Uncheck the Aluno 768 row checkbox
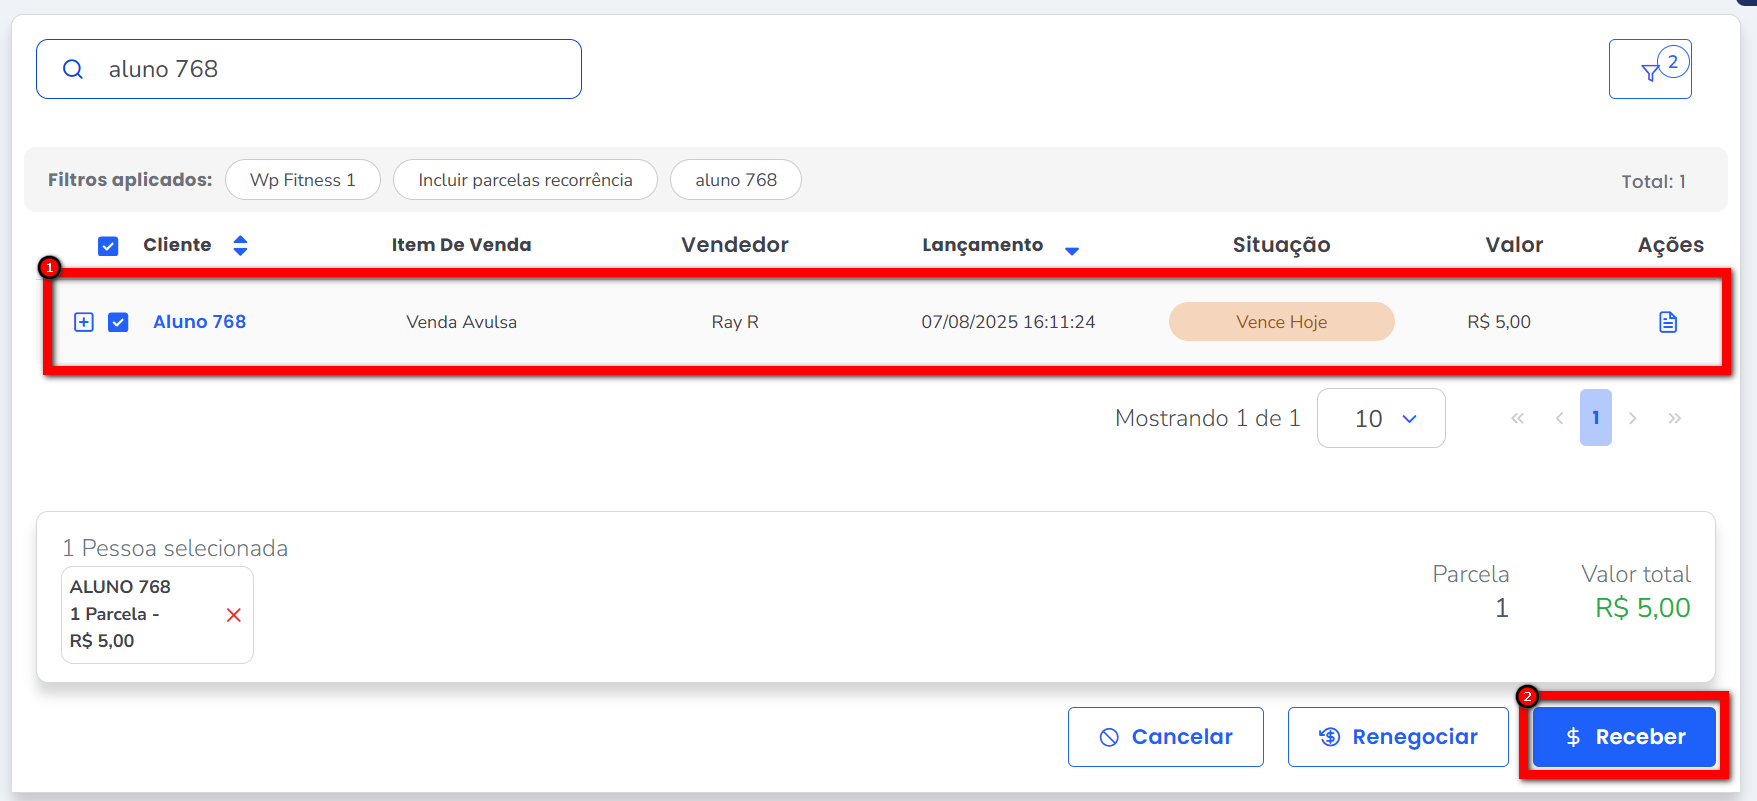The height and width of the screenshot is (801, 1757). coord(118,322)
